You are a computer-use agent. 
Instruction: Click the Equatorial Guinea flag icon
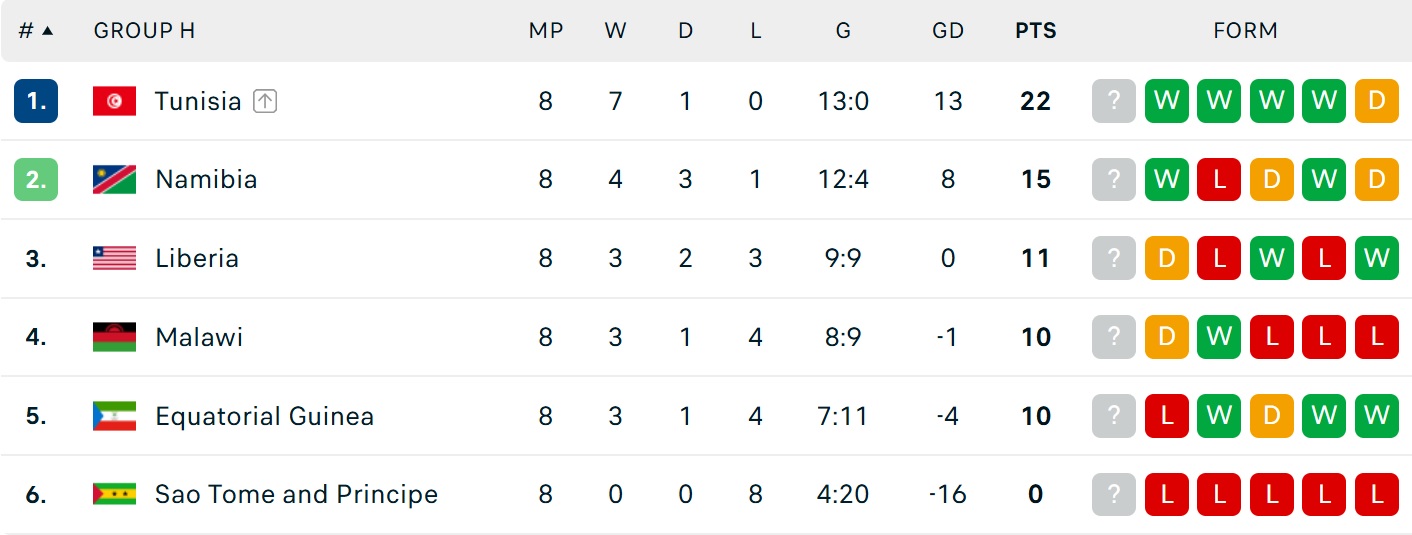(114, 416)
